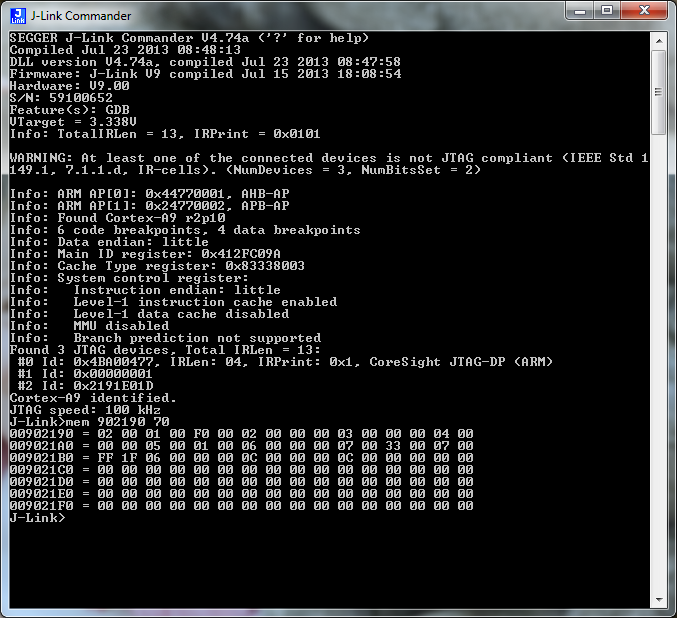Click the 'MMU disabled' line
This screenshot has width=677, height=618.
89,326
